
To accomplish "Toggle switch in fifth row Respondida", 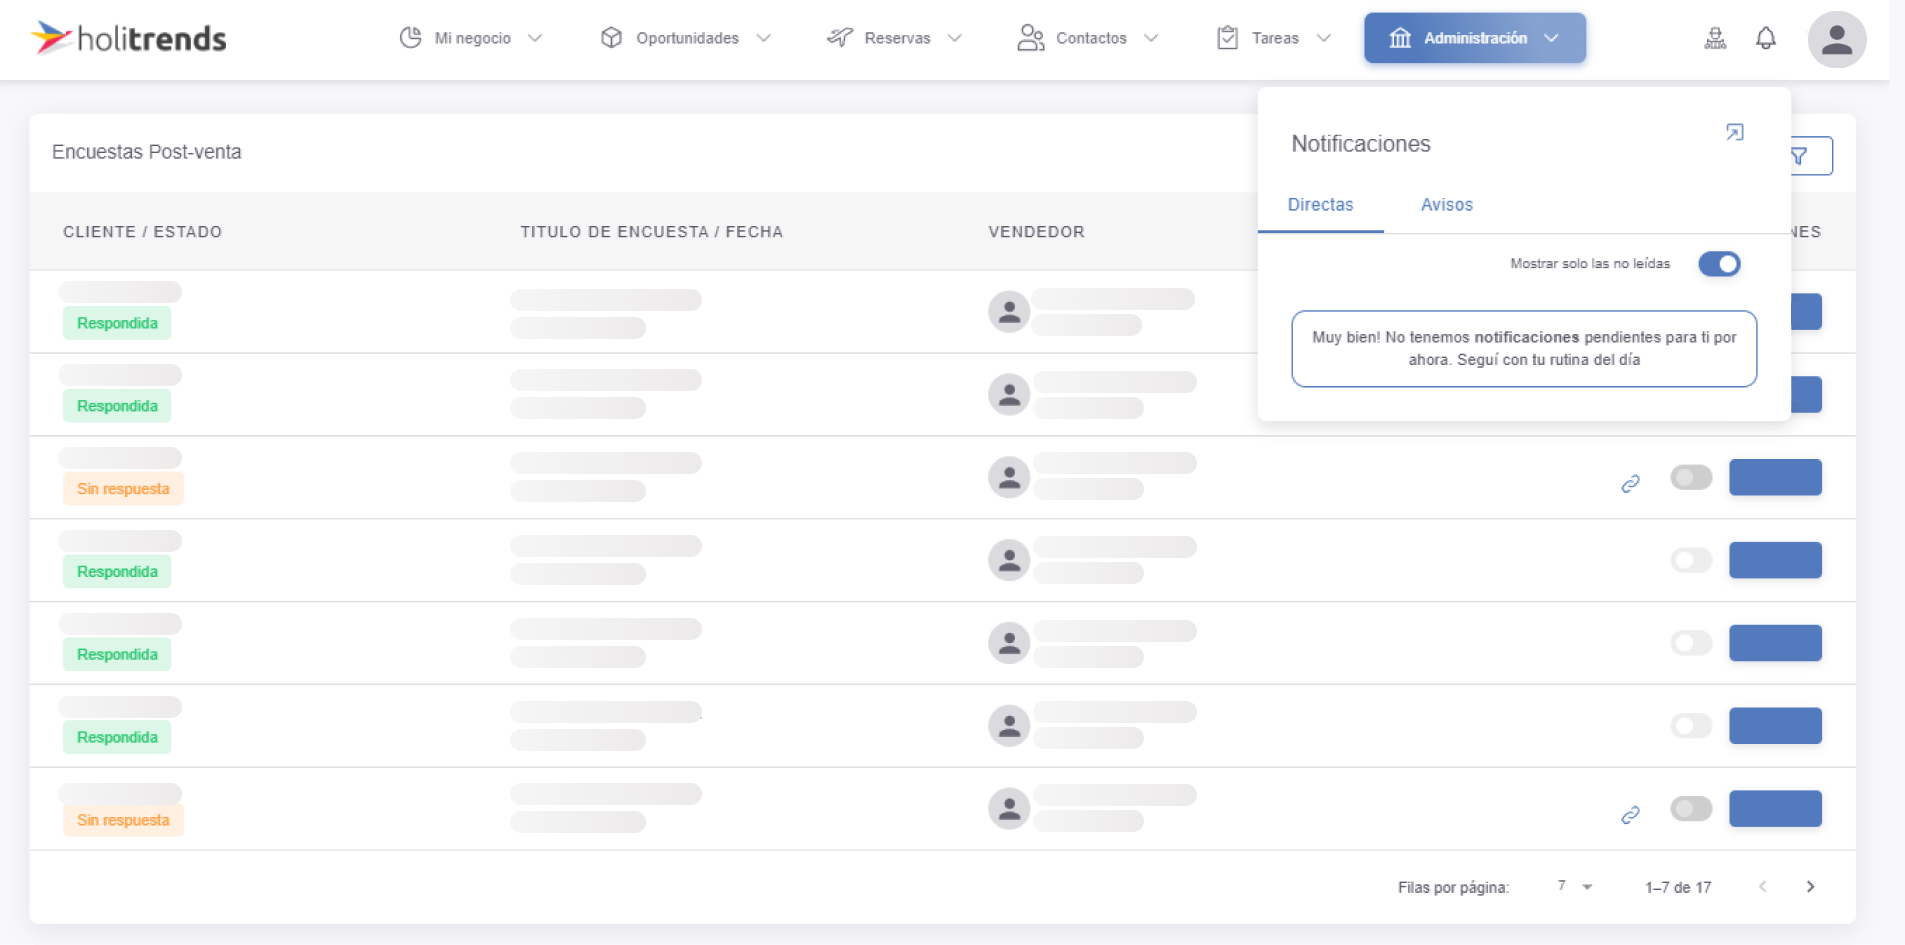I will point(1691,643).
